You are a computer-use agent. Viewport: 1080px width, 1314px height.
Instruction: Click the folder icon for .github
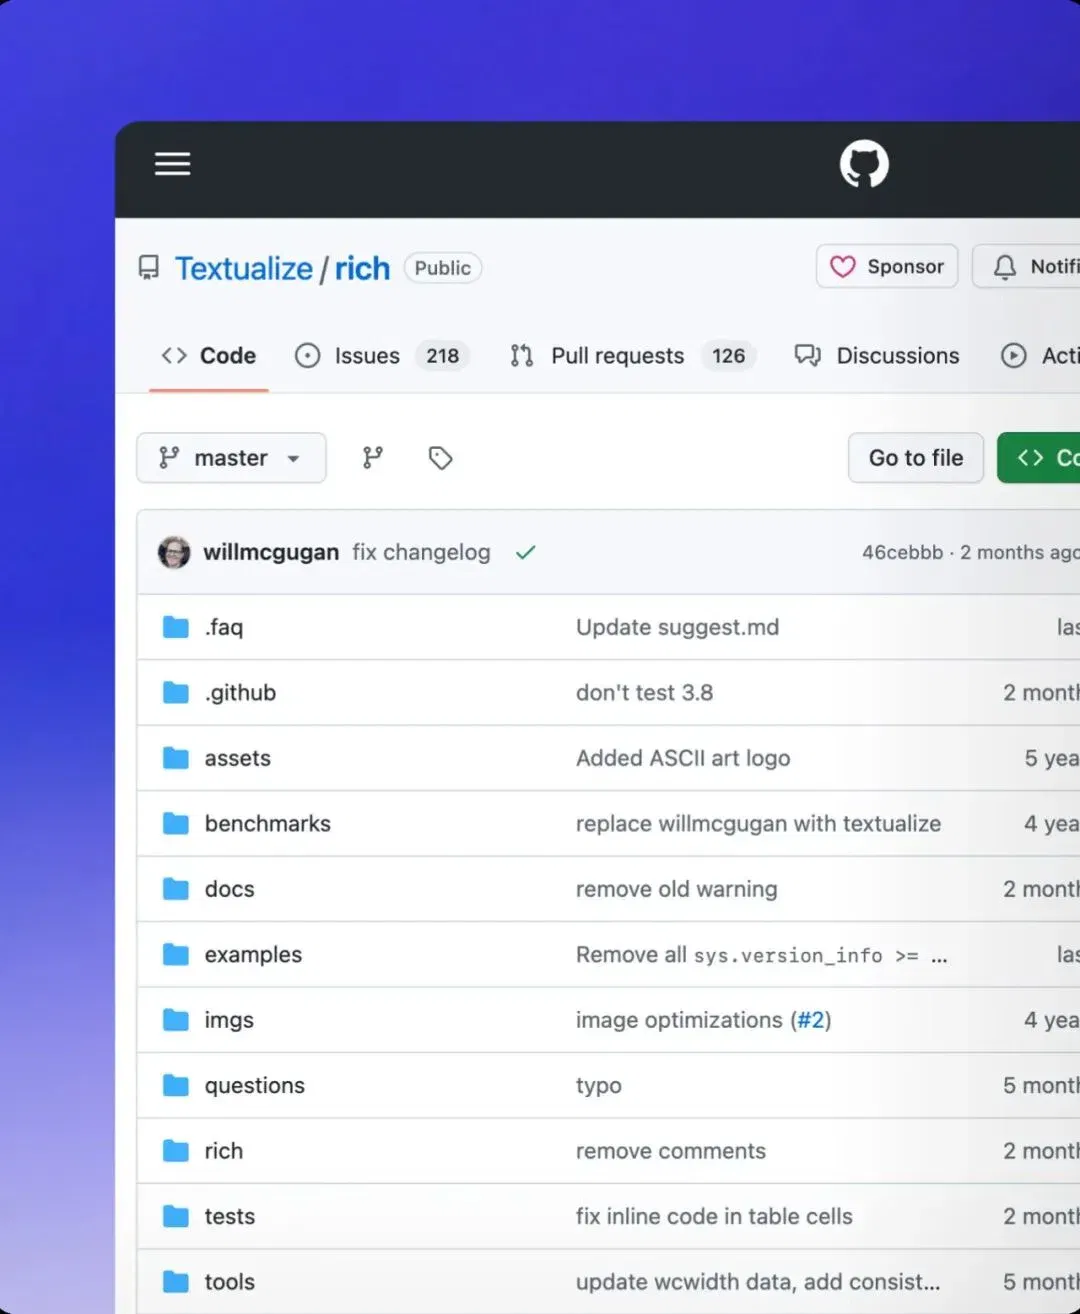[176, 692]
